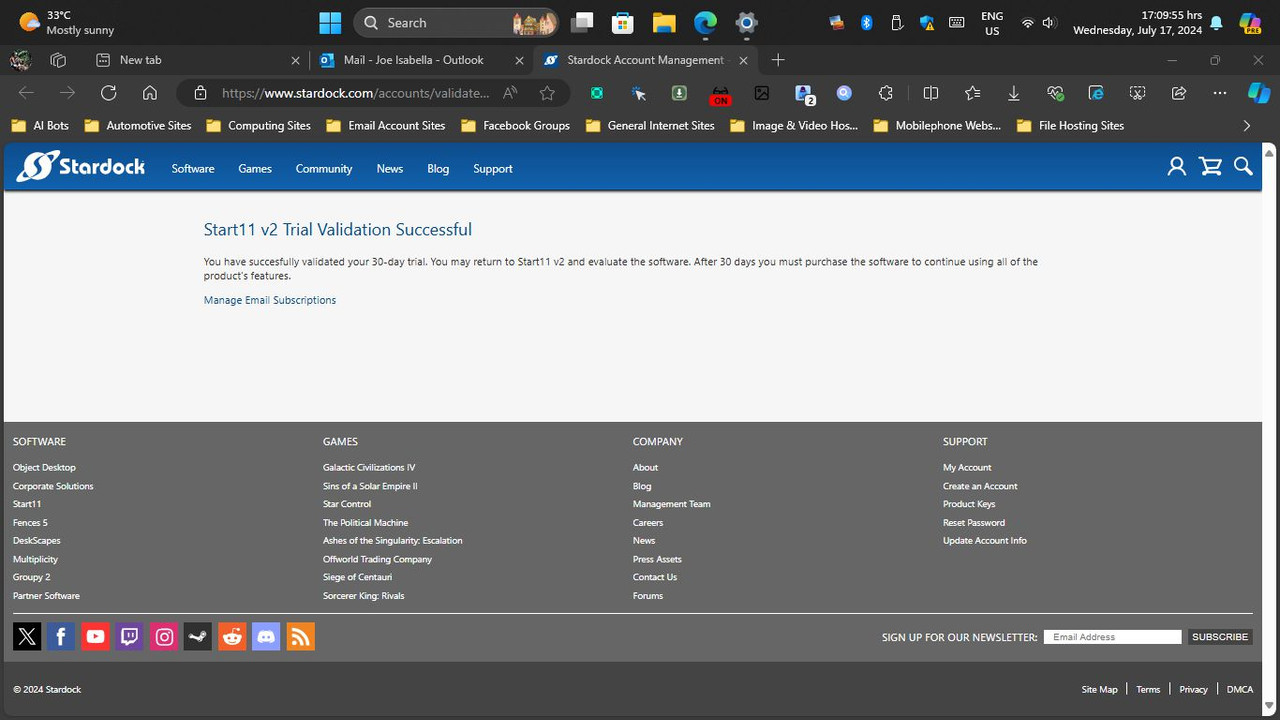Open Stardock's Steam page icon

tap(197, 636)
